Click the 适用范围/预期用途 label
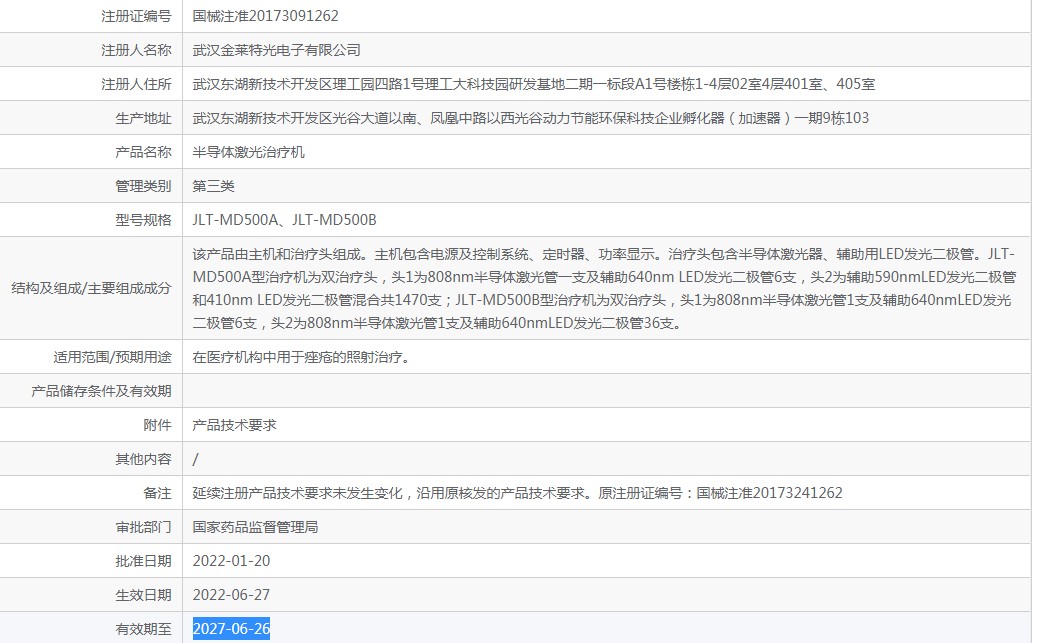This screenshot has height=643, width=1038. (113, 358)
